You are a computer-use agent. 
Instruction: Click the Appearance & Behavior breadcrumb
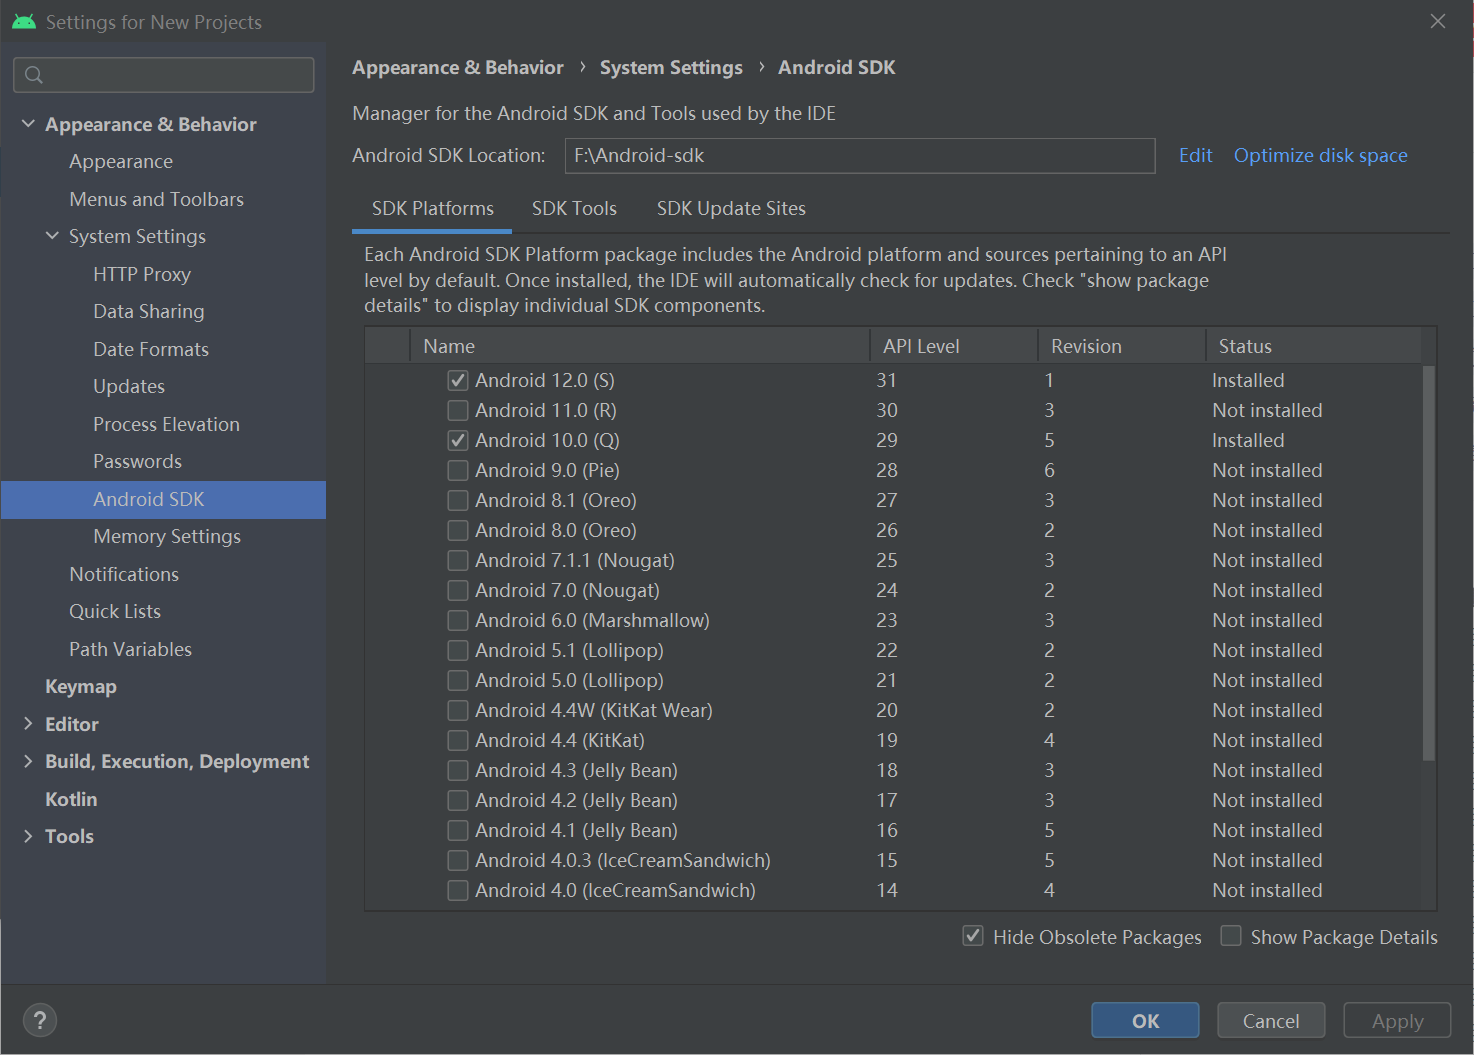coord(458,67)
